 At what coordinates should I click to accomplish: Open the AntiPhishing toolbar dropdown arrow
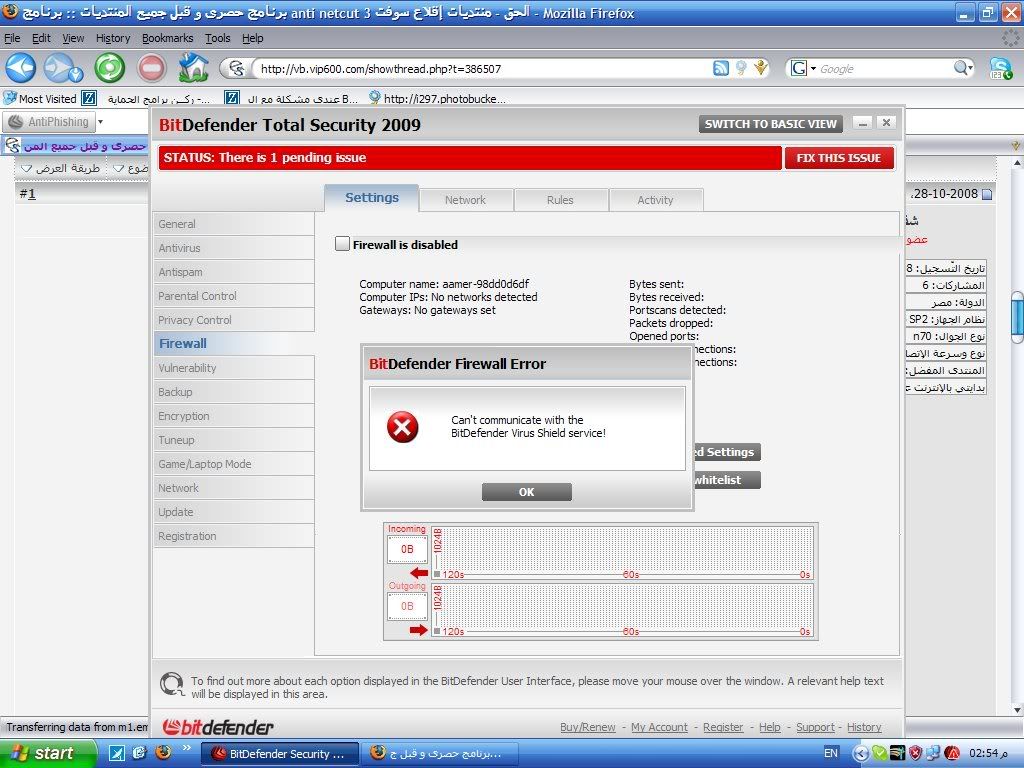click(100, 122)
